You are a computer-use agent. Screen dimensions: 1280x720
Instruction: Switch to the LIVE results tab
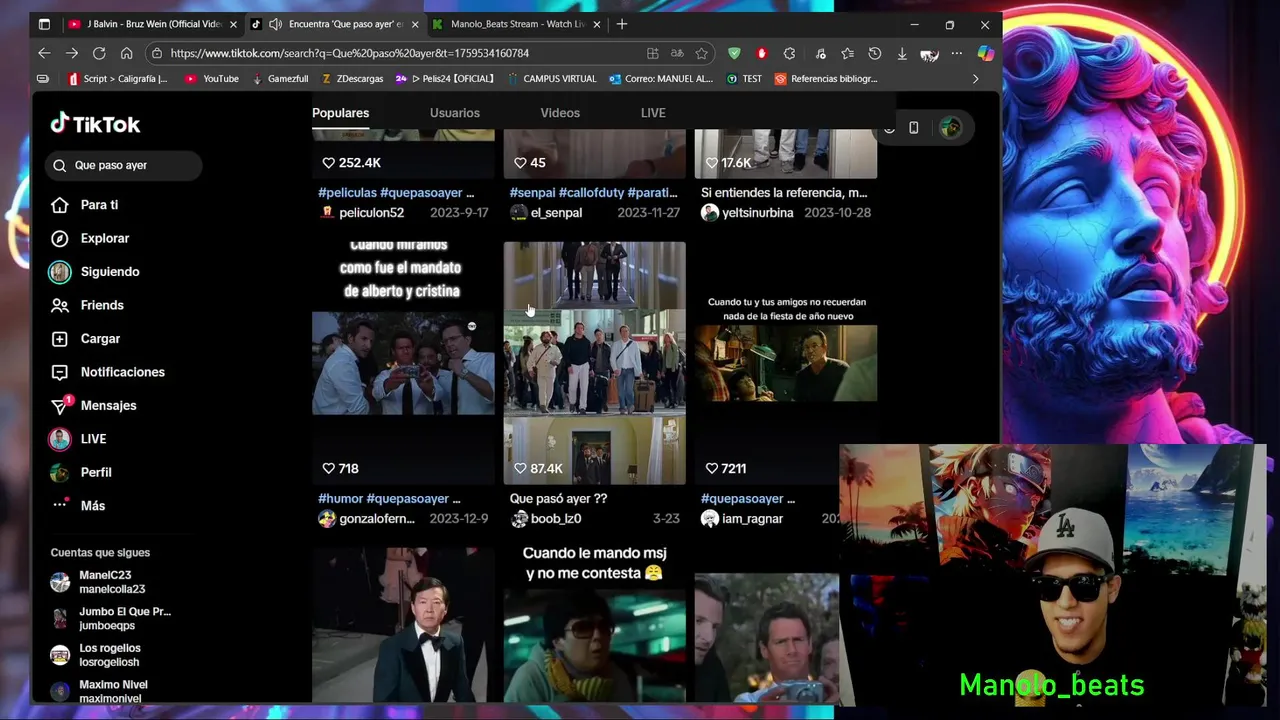[653, 113]
